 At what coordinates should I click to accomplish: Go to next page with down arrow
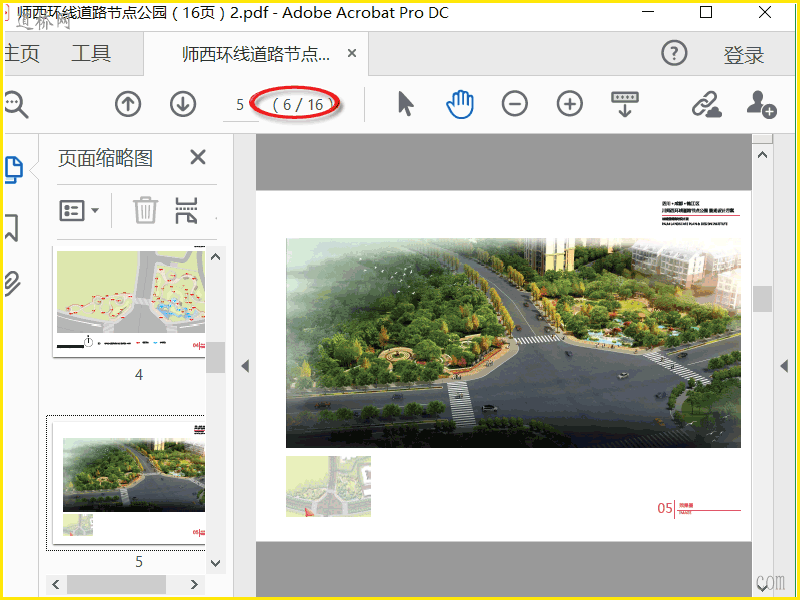click(183, 104)
